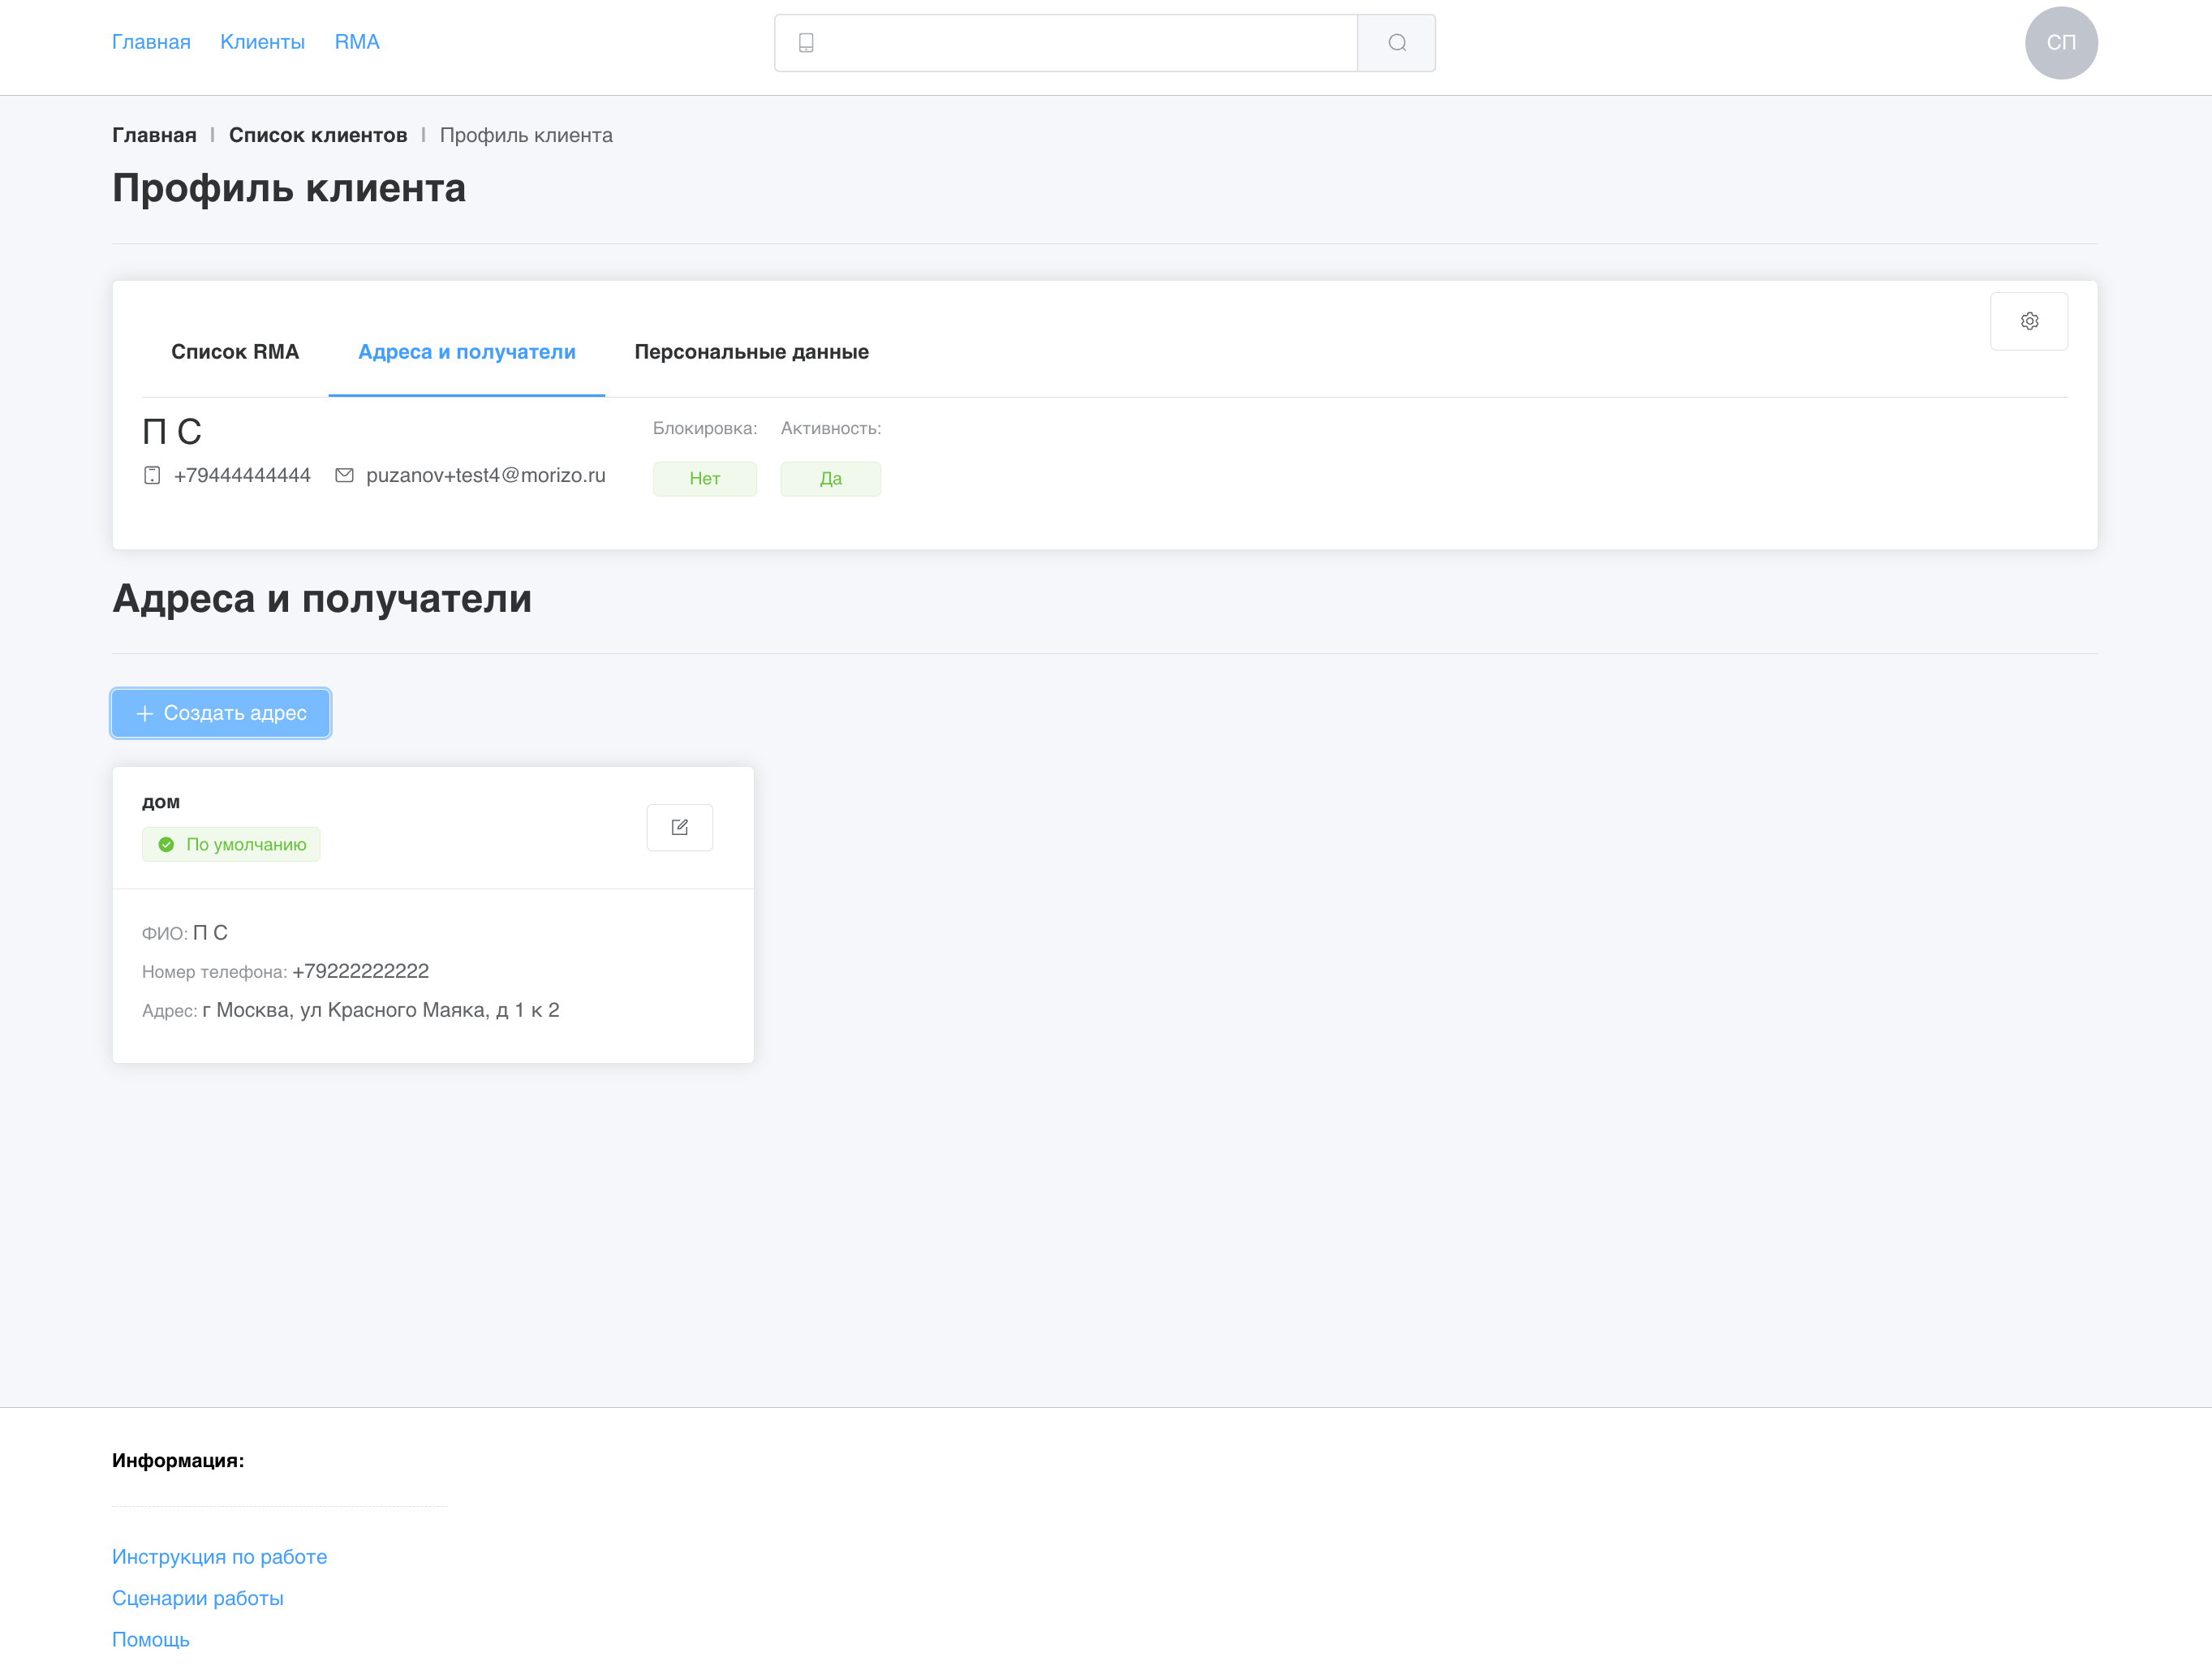The width and height of the screenshot is (2212, 1670).
Task: Select the Адреса и получатели tab
Action: [466, 352]
